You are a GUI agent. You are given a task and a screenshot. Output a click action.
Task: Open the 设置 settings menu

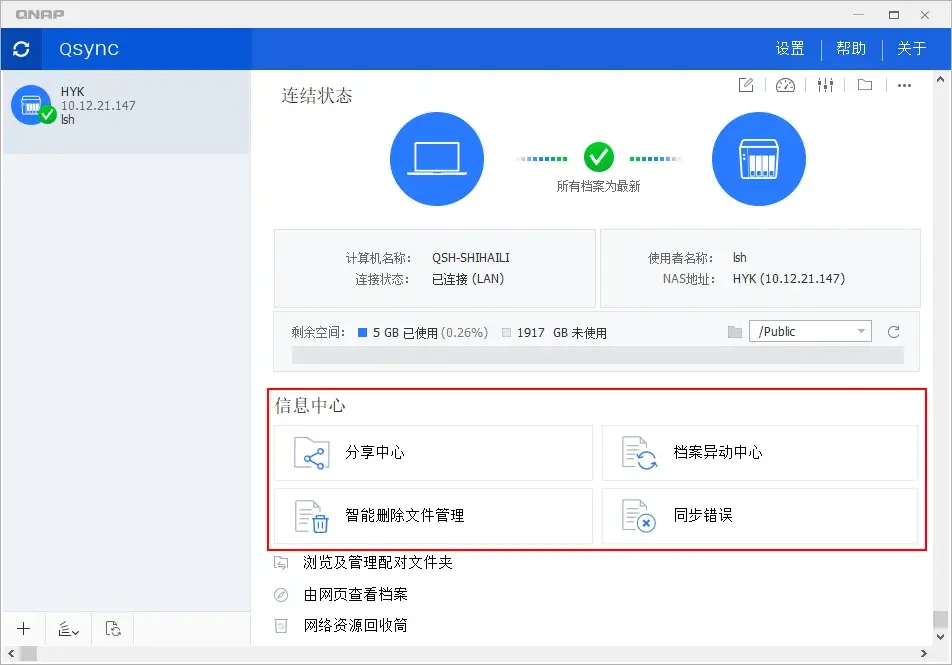click(789, 48)
